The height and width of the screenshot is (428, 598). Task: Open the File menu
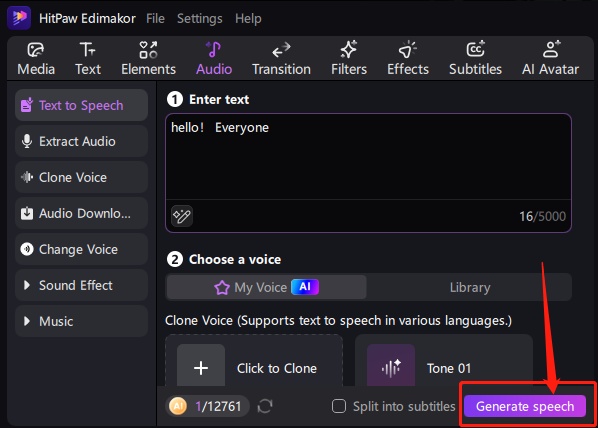[155, 18]
